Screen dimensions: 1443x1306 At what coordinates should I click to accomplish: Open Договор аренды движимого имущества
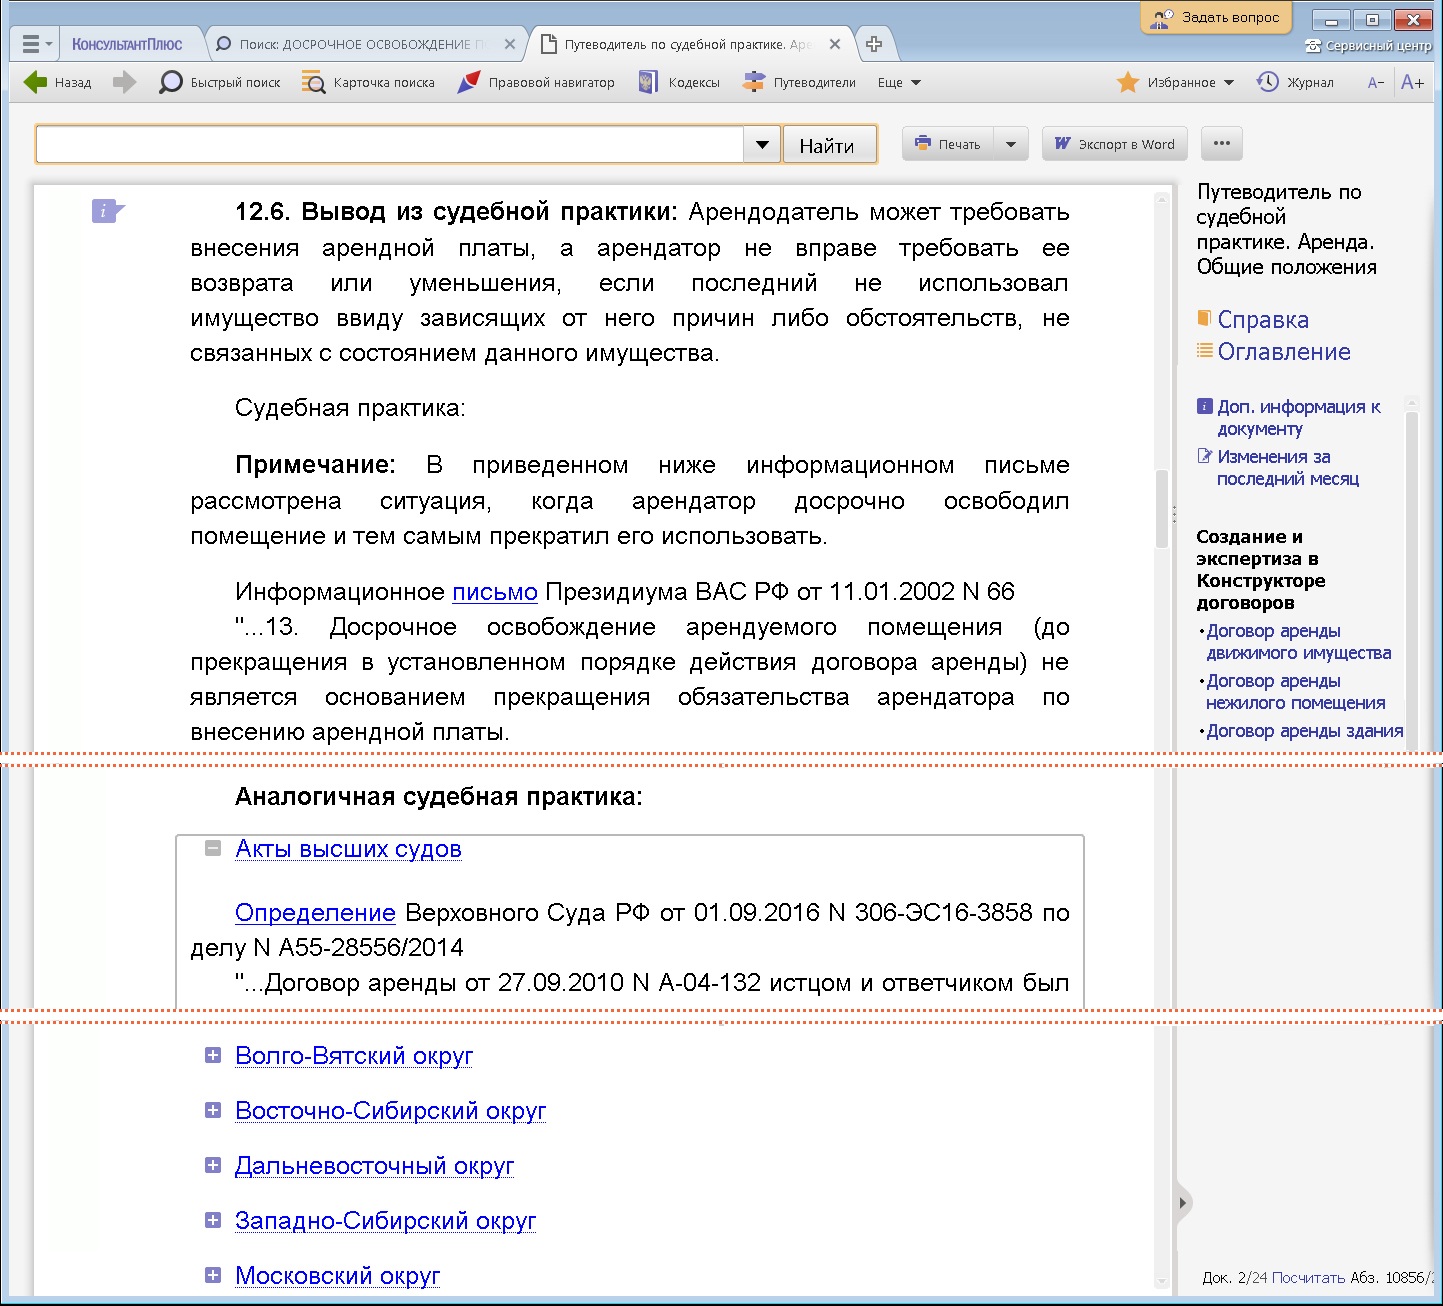(1299, 642)
